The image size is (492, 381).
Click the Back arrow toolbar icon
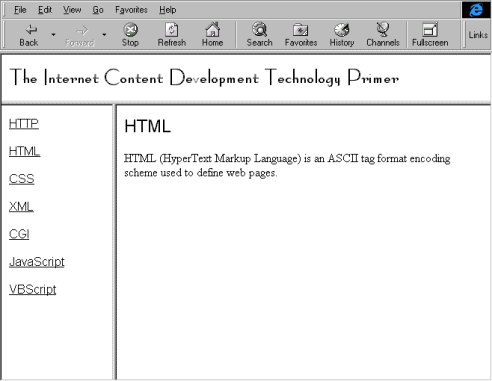[31, 30]
